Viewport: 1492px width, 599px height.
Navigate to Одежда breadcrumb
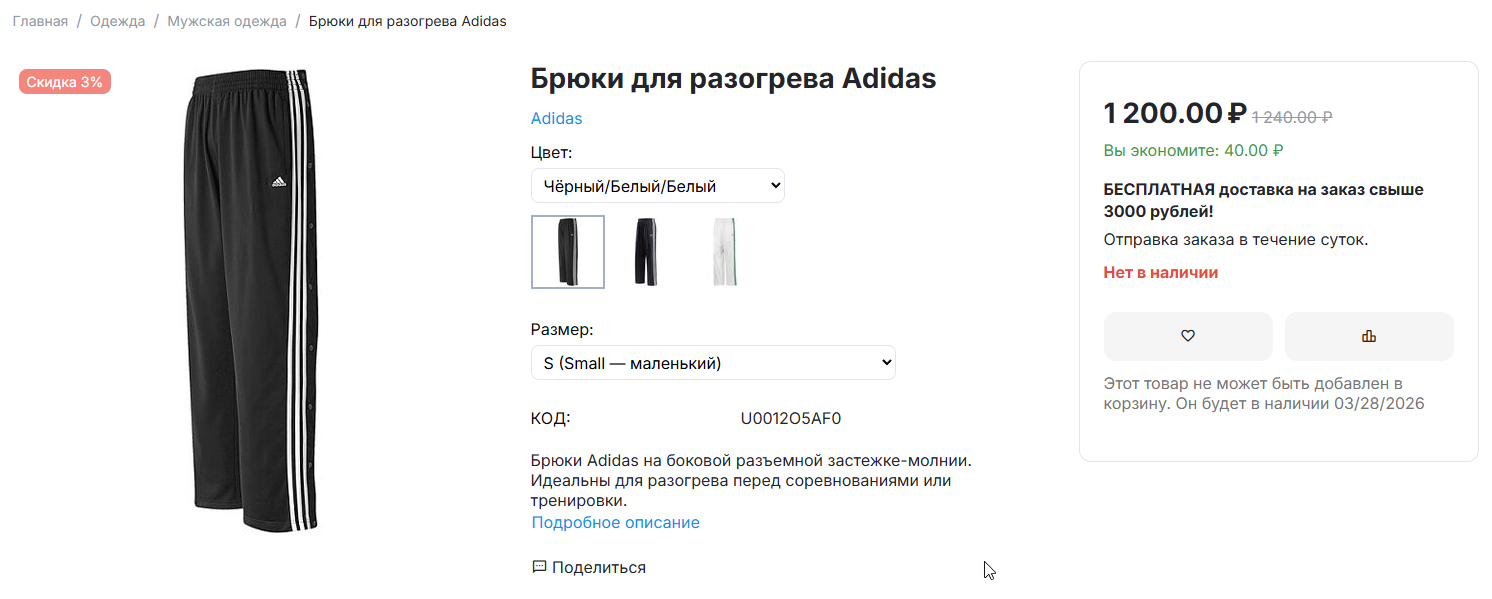click(118, 21)
